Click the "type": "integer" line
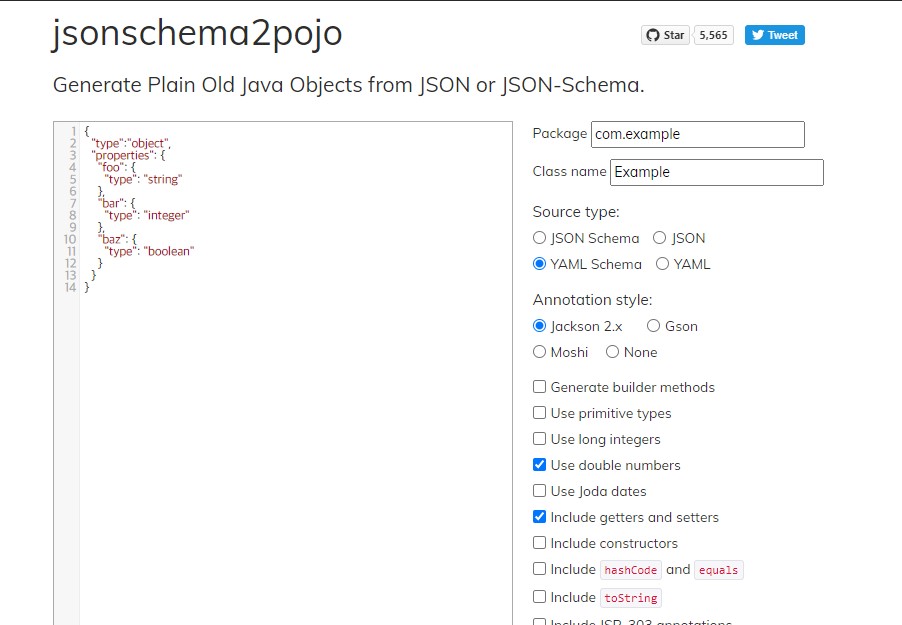 point(147,215)
